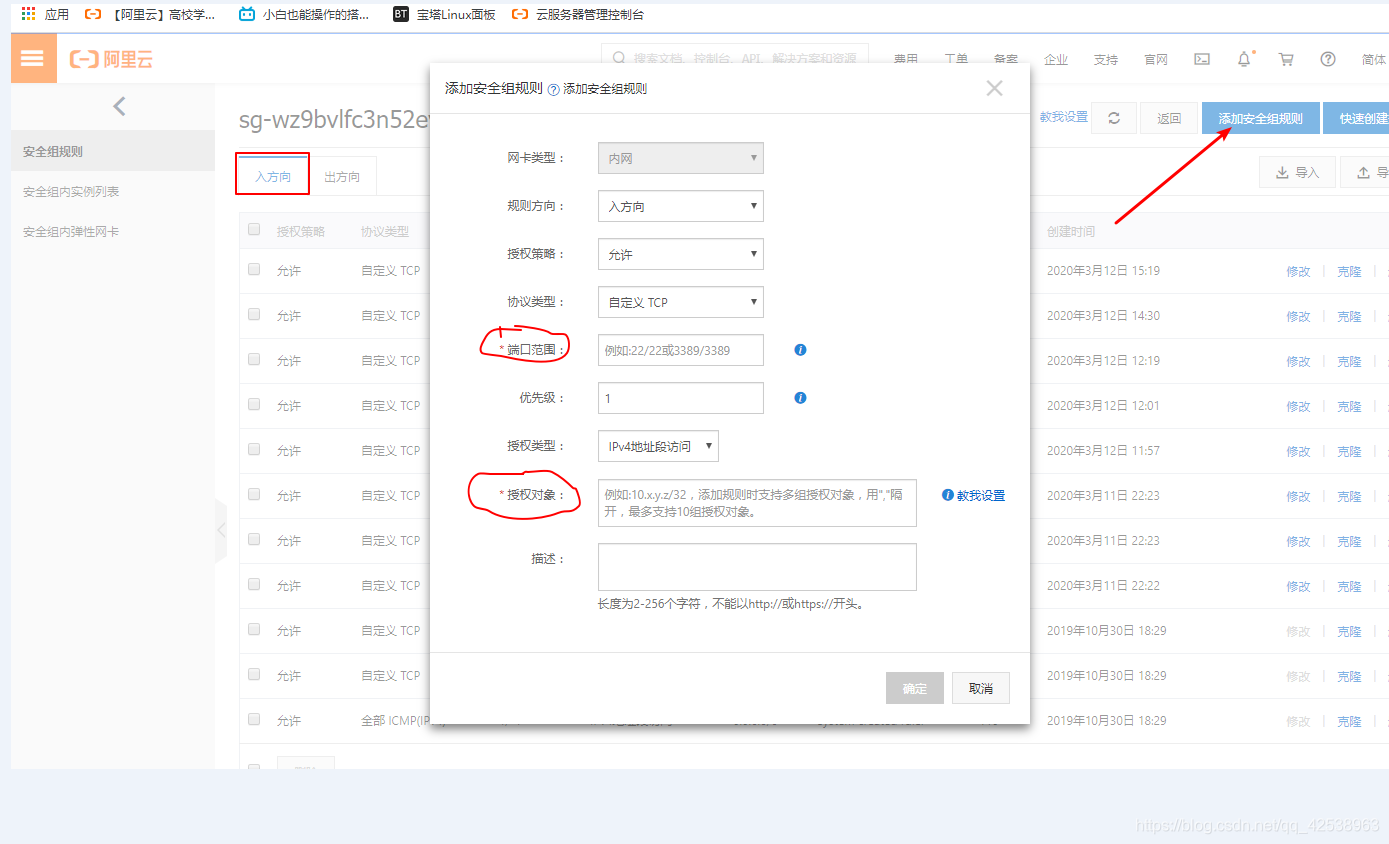Viewport: 1389px width, 844px height.
Task: Click the 添加安全组规则 button
Action: (x=1261, y=118)
